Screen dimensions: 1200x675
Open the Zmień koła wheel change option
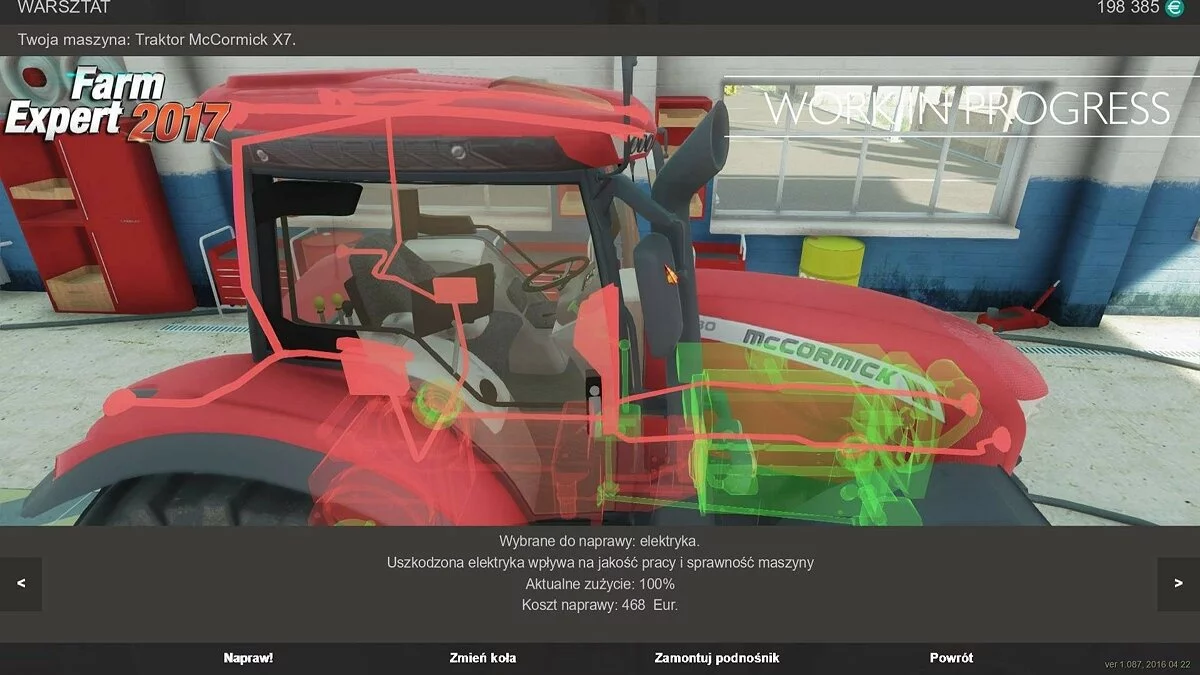click(483, 658)
